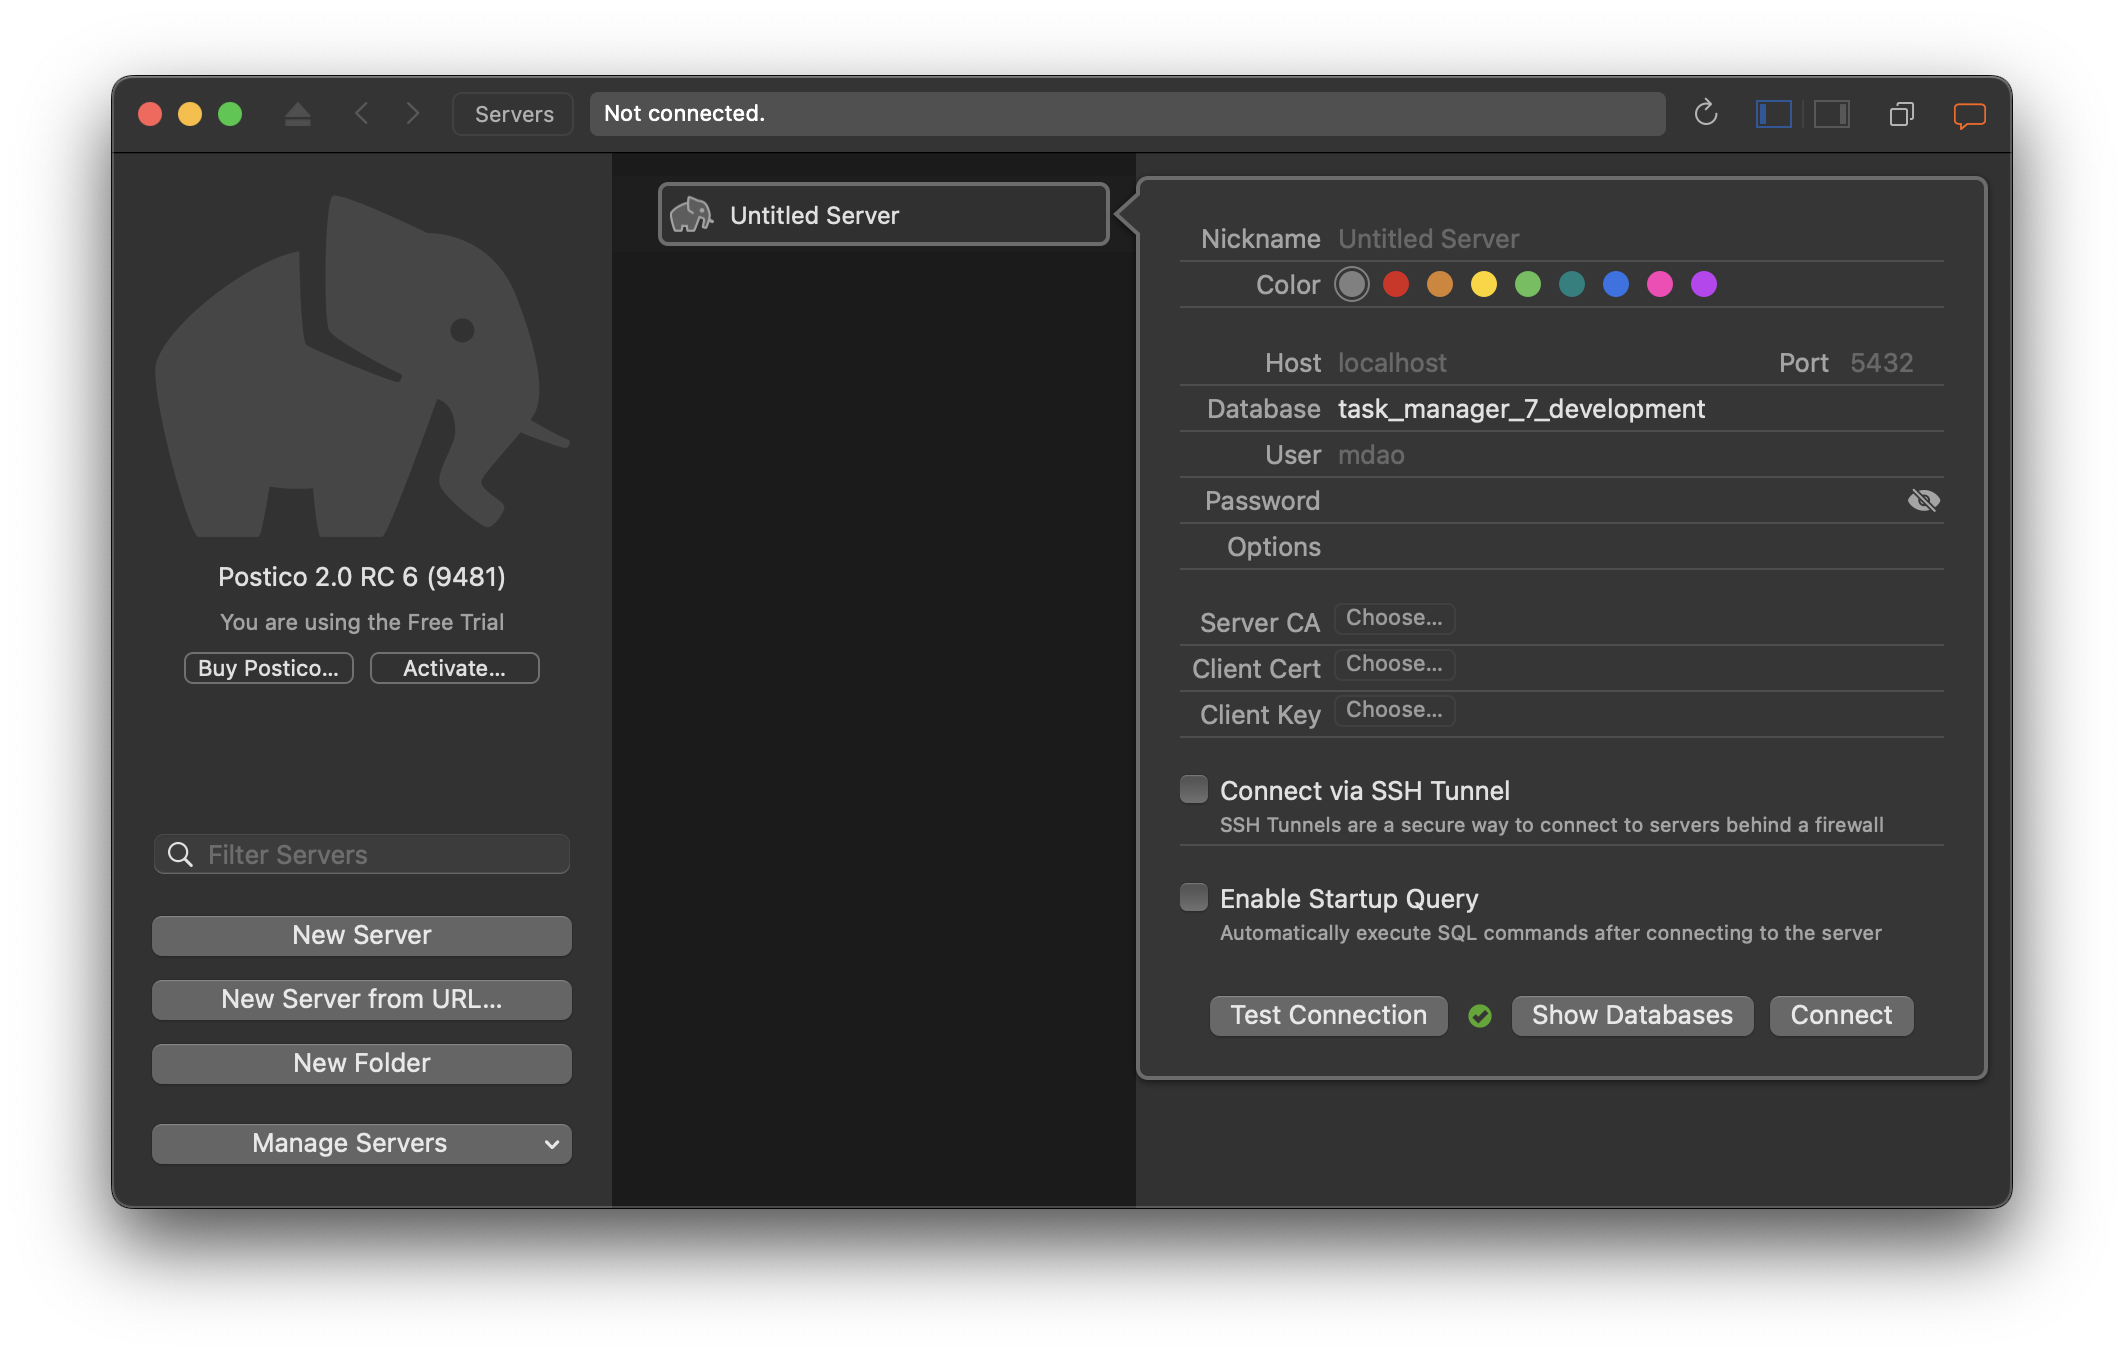2124x1356 pixels.
Task: Go forward with the right chevron
Action: pyautogui.click(x=412, y=114)
